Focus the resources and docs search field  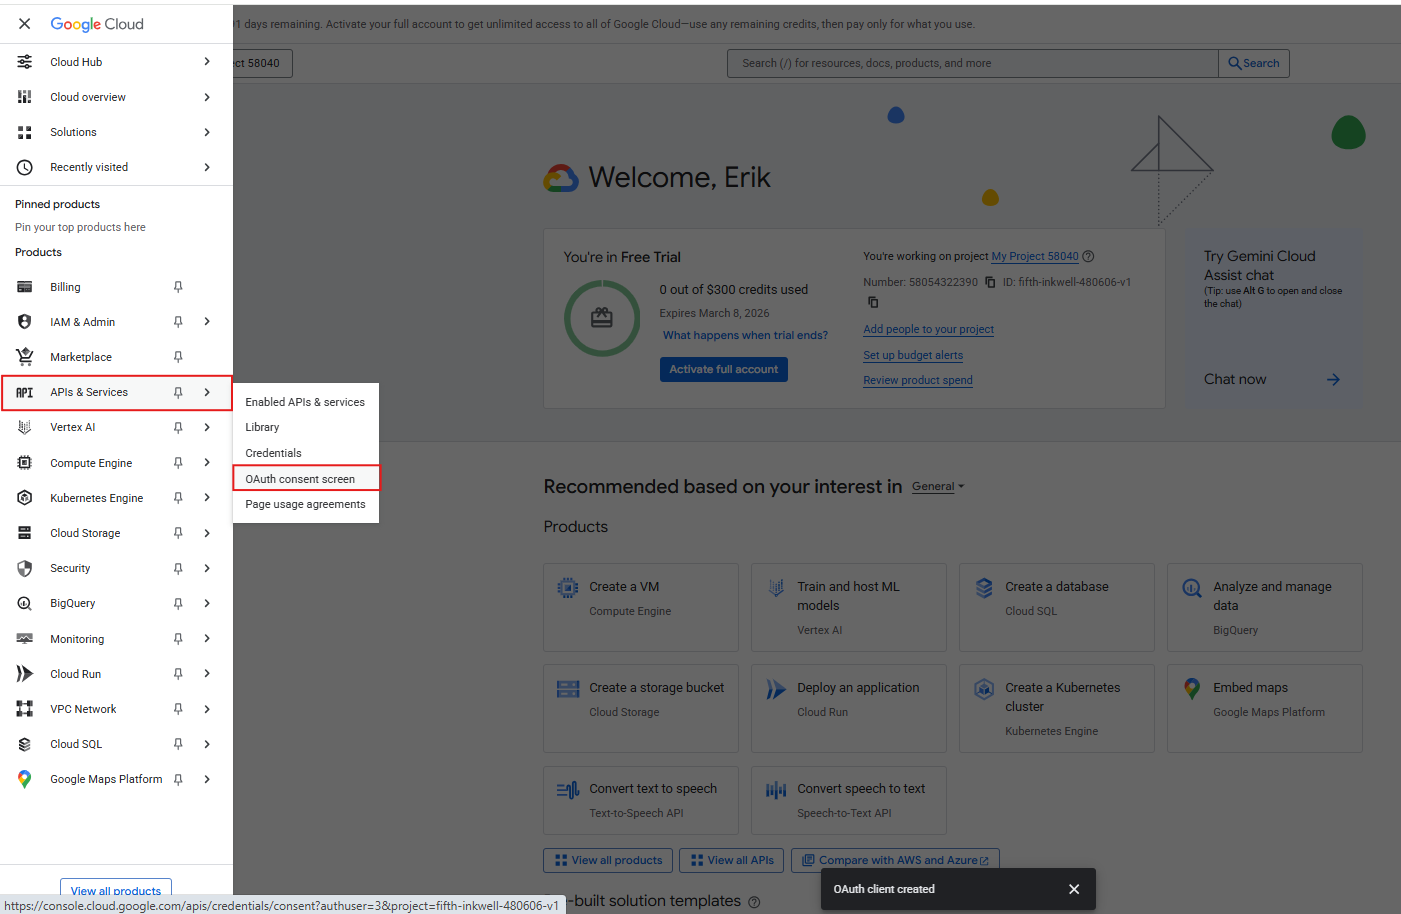972,63
